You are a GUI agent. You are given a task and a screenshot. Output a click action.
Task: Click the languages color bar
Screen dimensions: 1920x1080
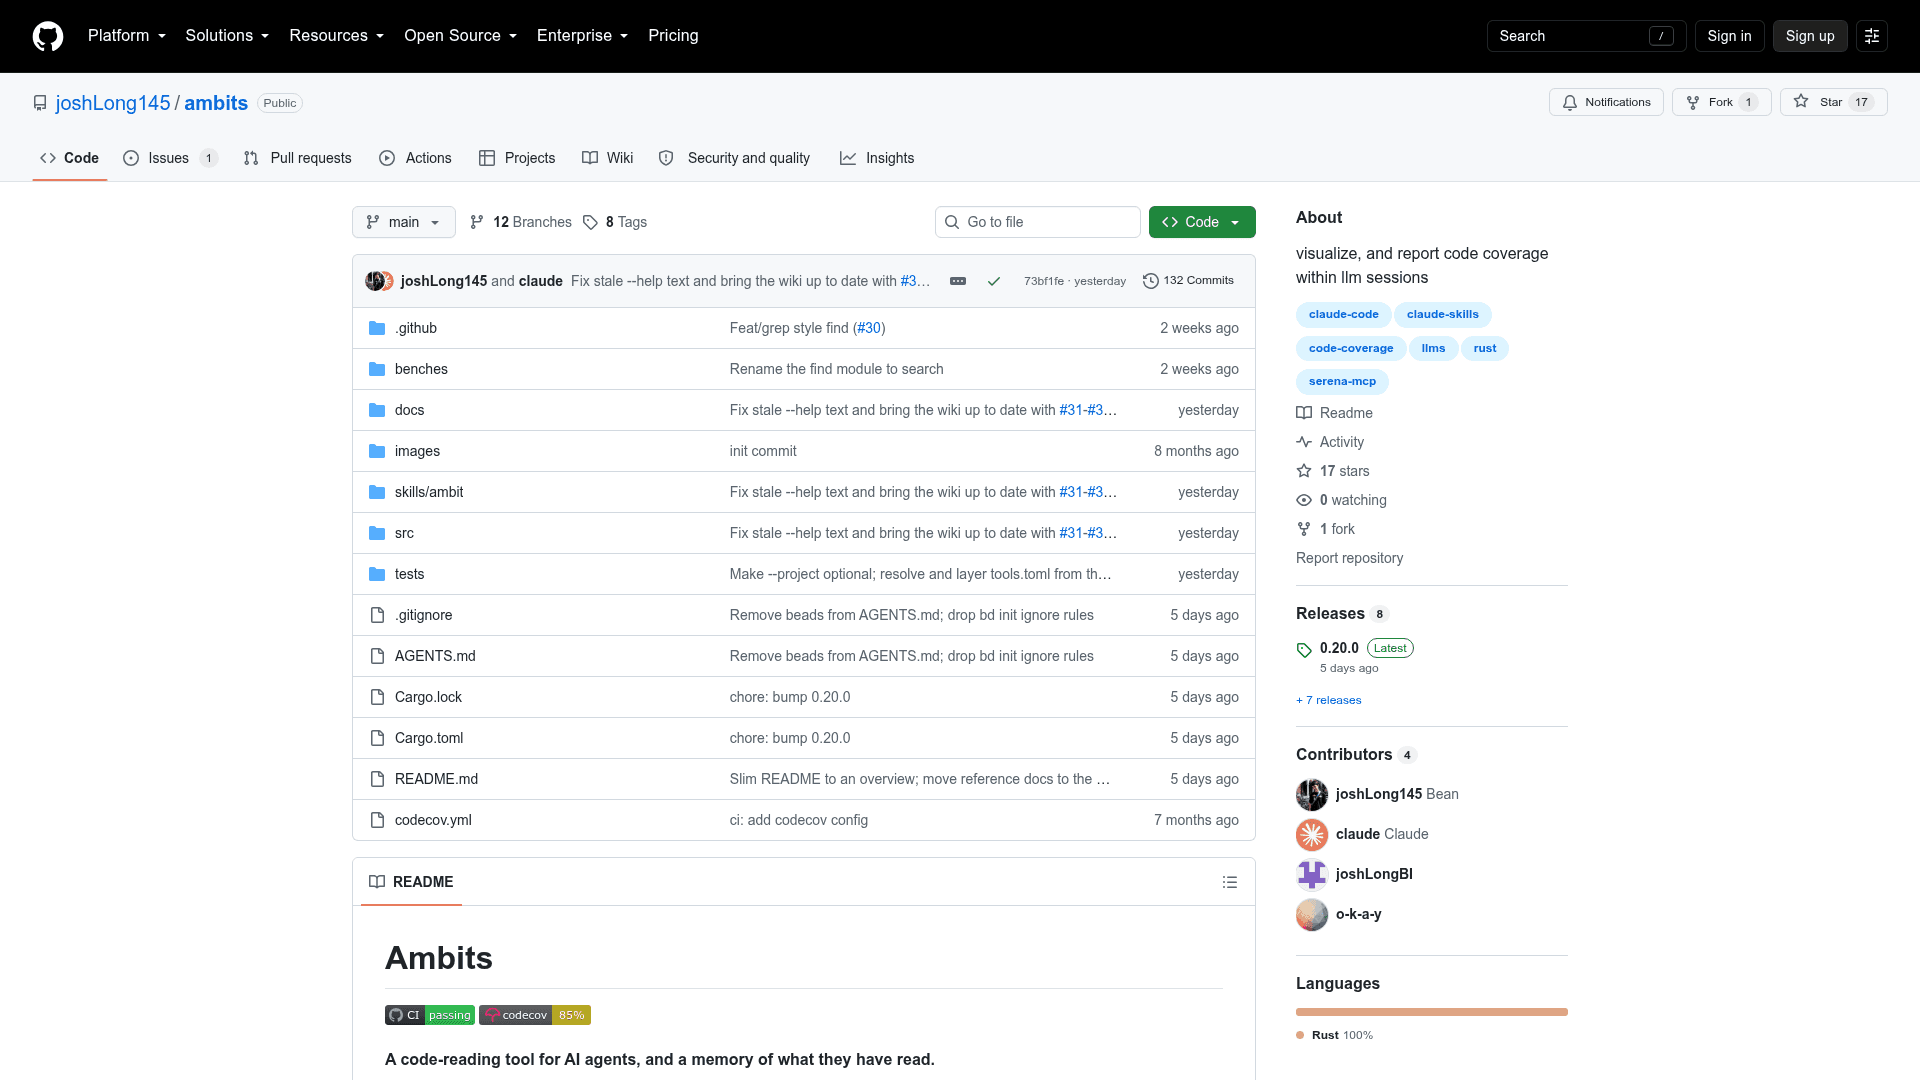(x=1432, y=1012)
